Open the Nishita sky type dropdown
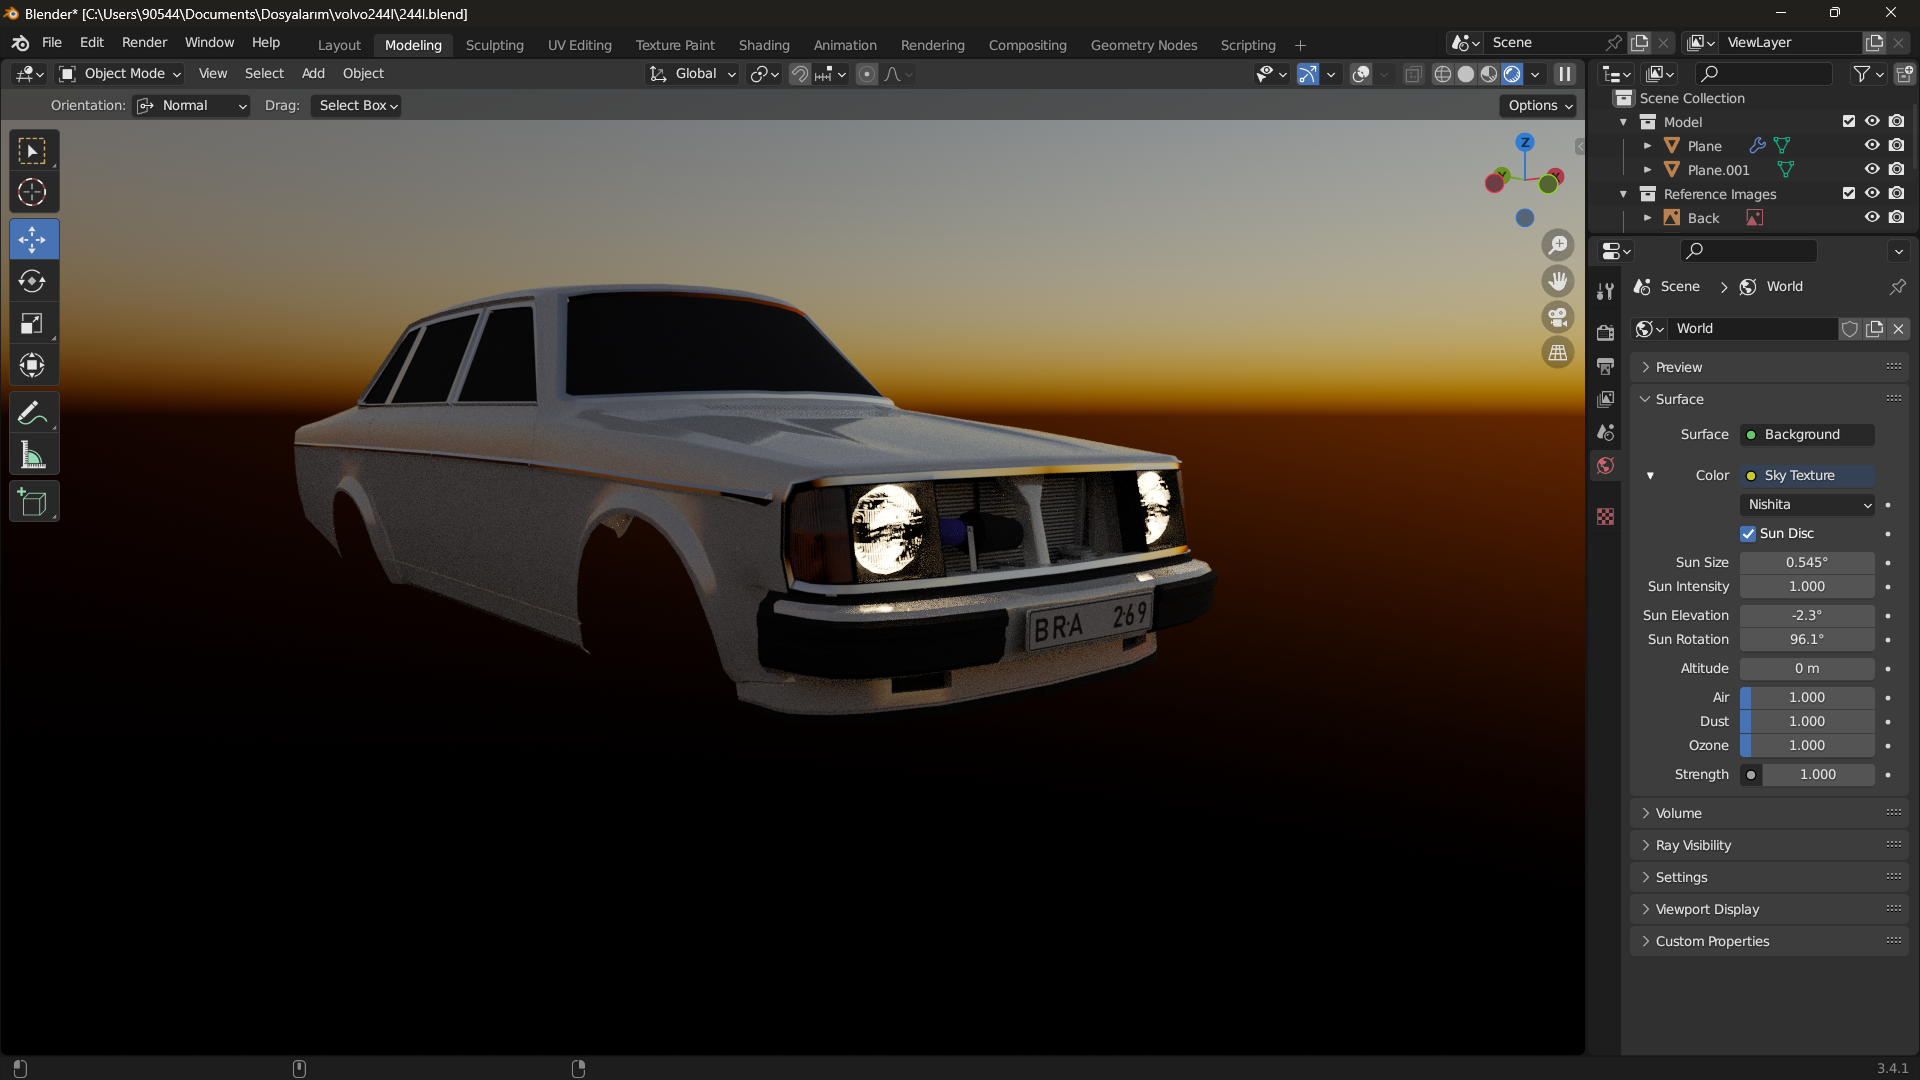The image size is (1920, 1080). pos(1808,505)
